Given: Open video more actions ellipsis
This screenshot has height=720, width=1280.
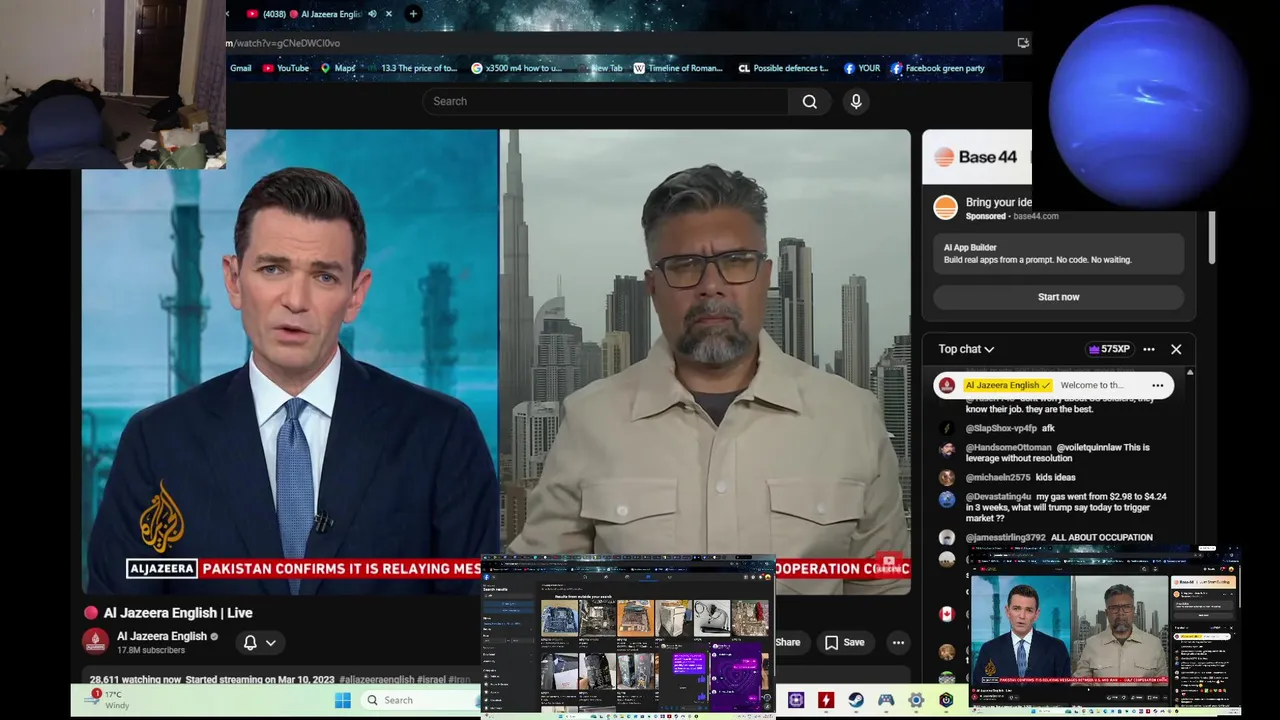Looking at the screenshot, I should (898, 643).
